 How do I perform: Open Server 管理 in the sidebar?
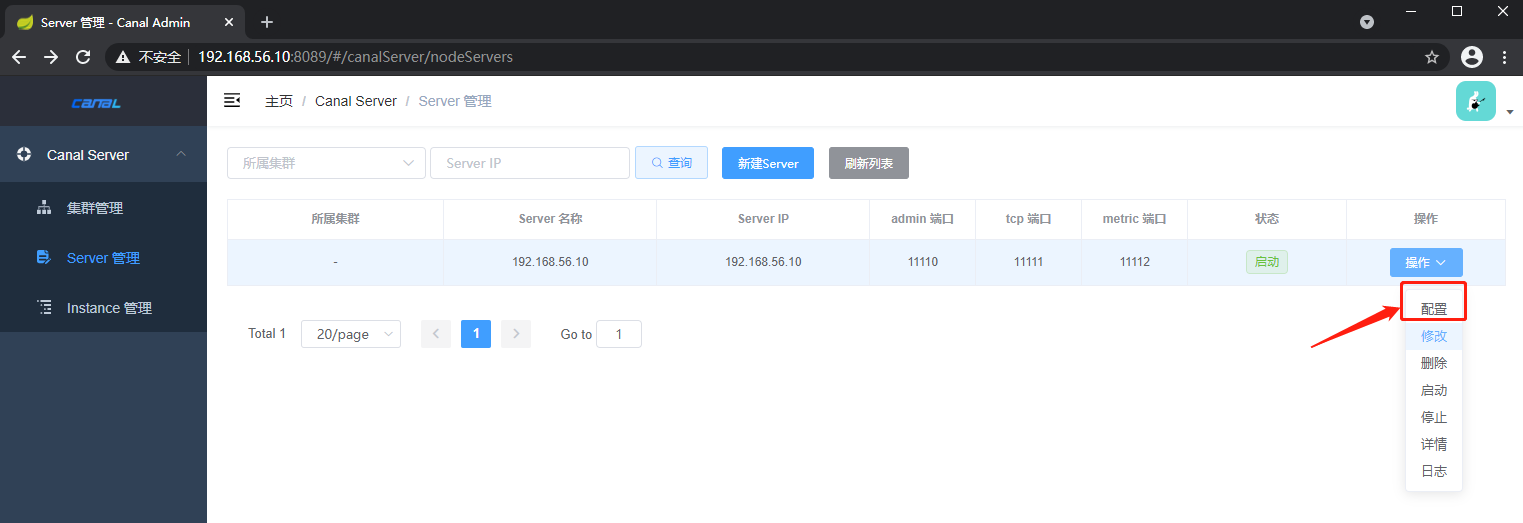tap(104, 258)
